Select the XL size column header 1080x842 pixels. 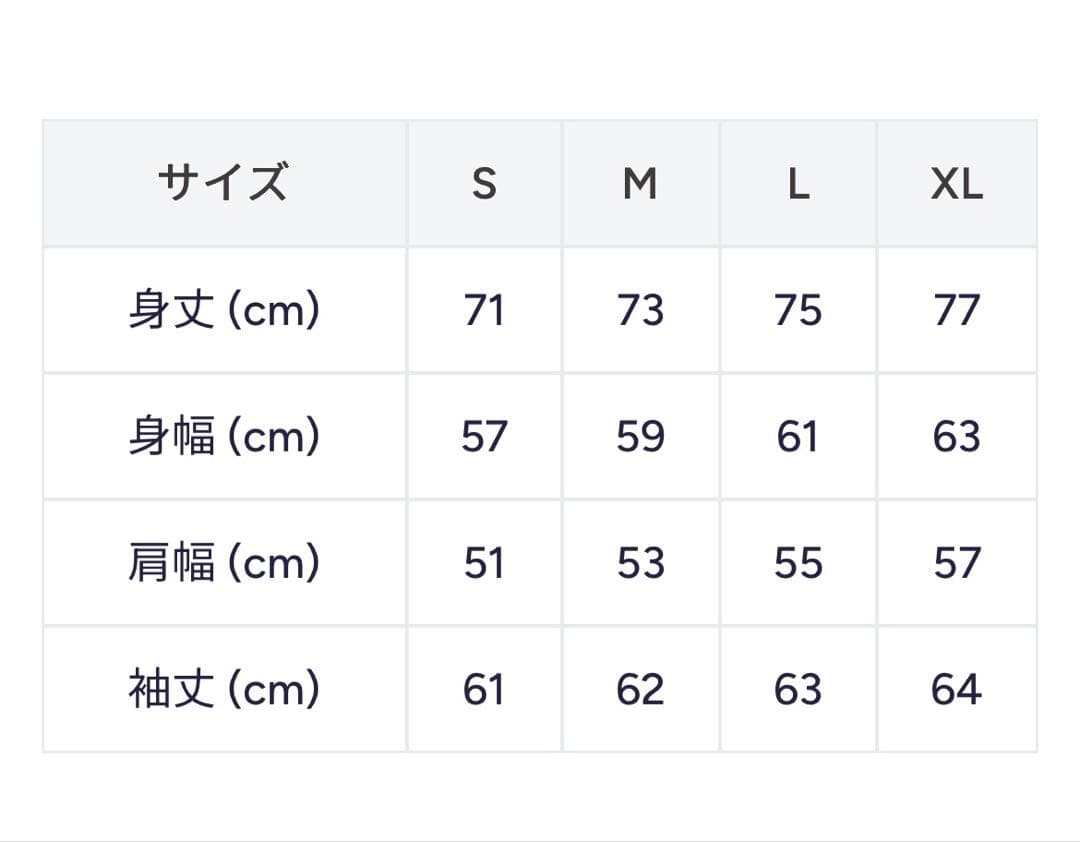(957, 183)
